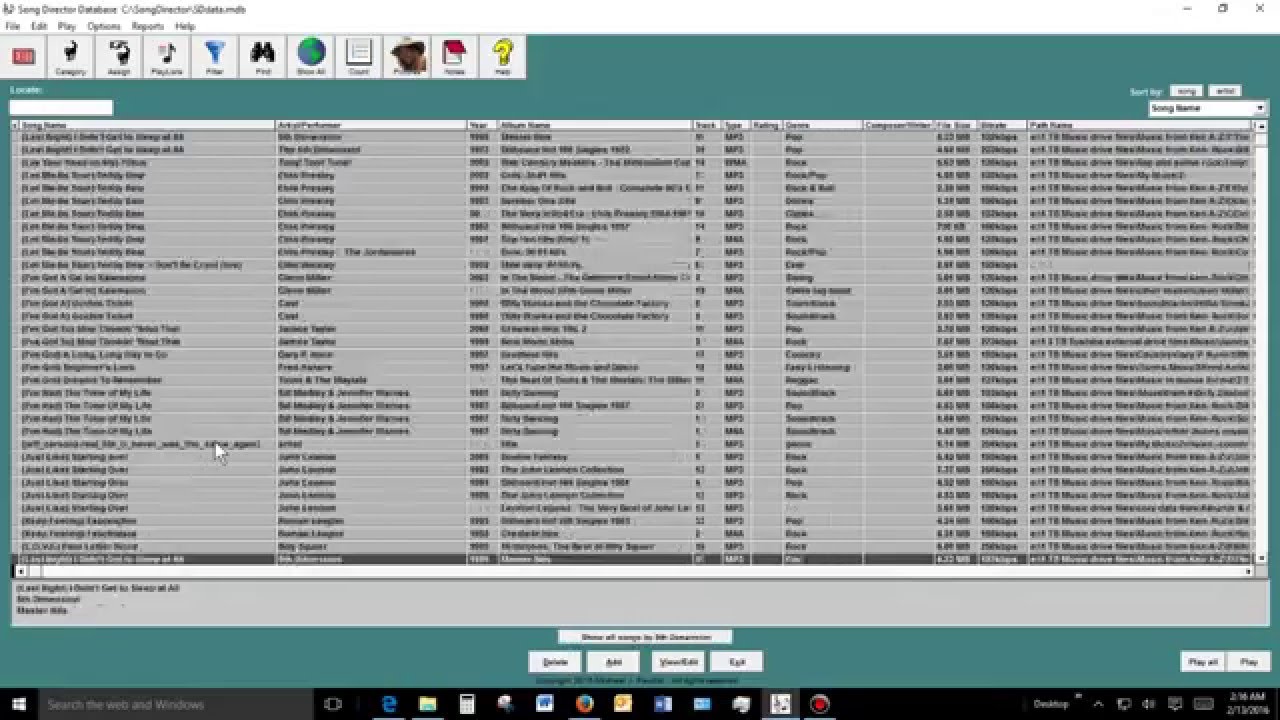Click the Add button
This screenshot has width=1280, height=720.
tap(613, 662)
